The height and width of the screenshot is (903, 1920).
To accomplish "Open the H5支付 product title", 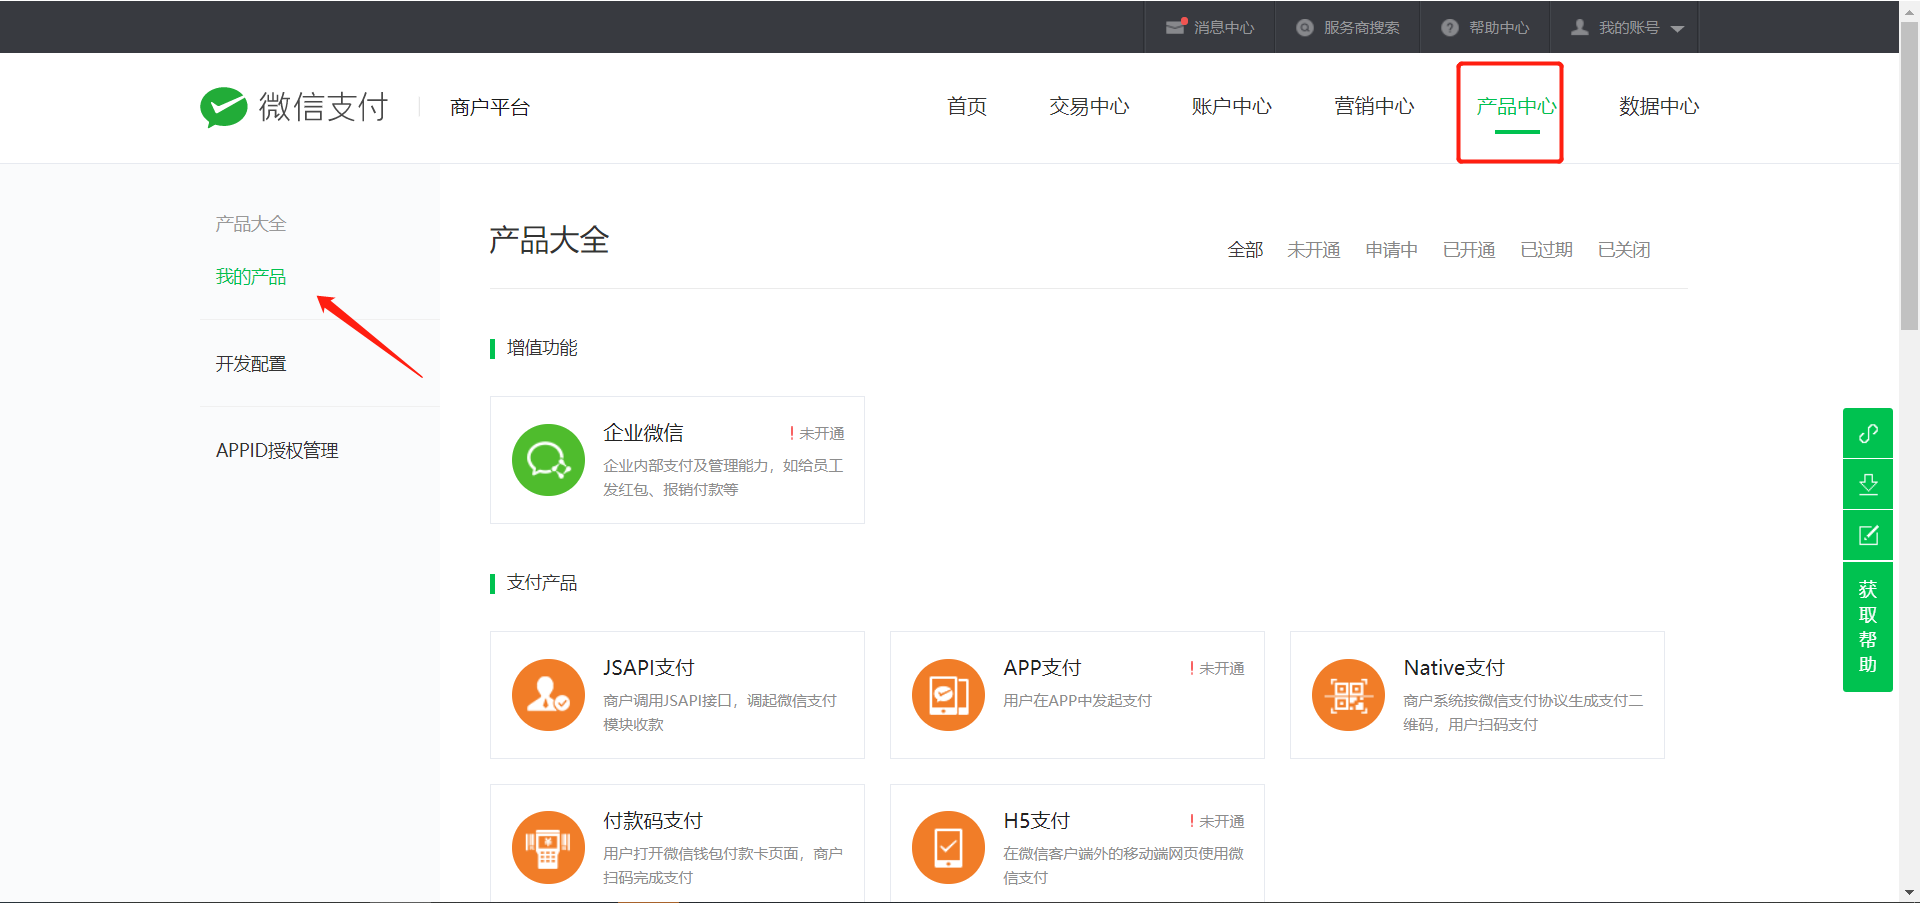I will pos(1036,821).
